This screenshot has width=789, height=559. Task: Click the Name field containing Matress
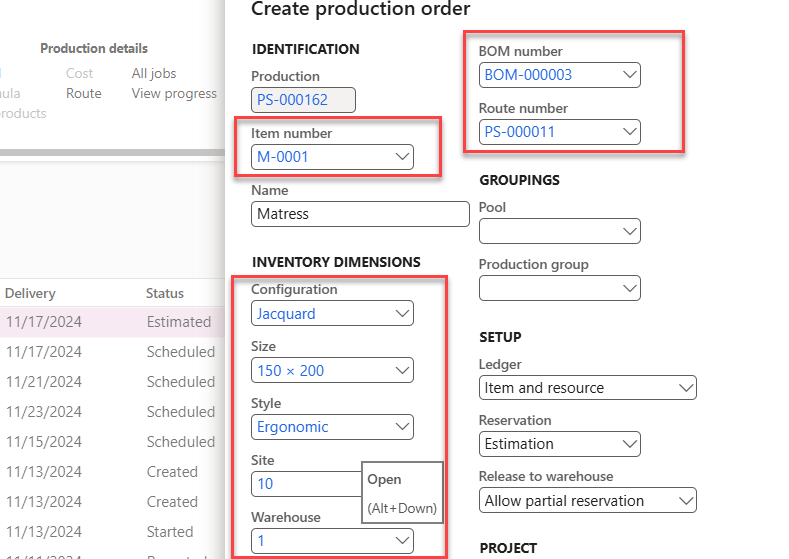pos(360,214)
